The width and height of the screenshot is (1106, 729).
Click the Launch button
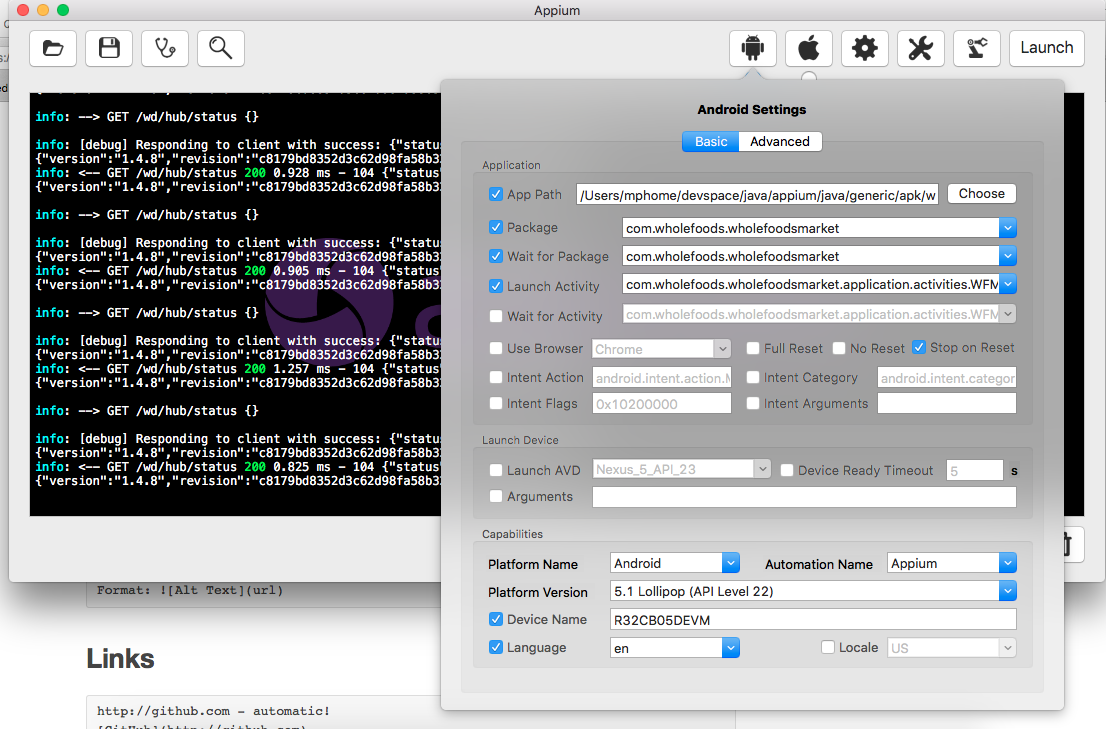[1047, 49]
